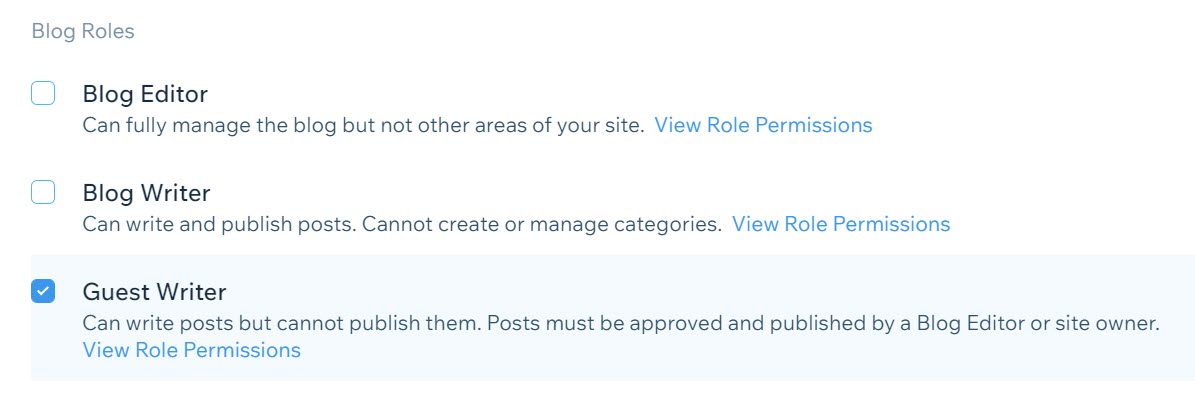Click the Blog Roles section heading
Image resolution: width=1195 pixels, height=395 pixels.
point(83,31)
